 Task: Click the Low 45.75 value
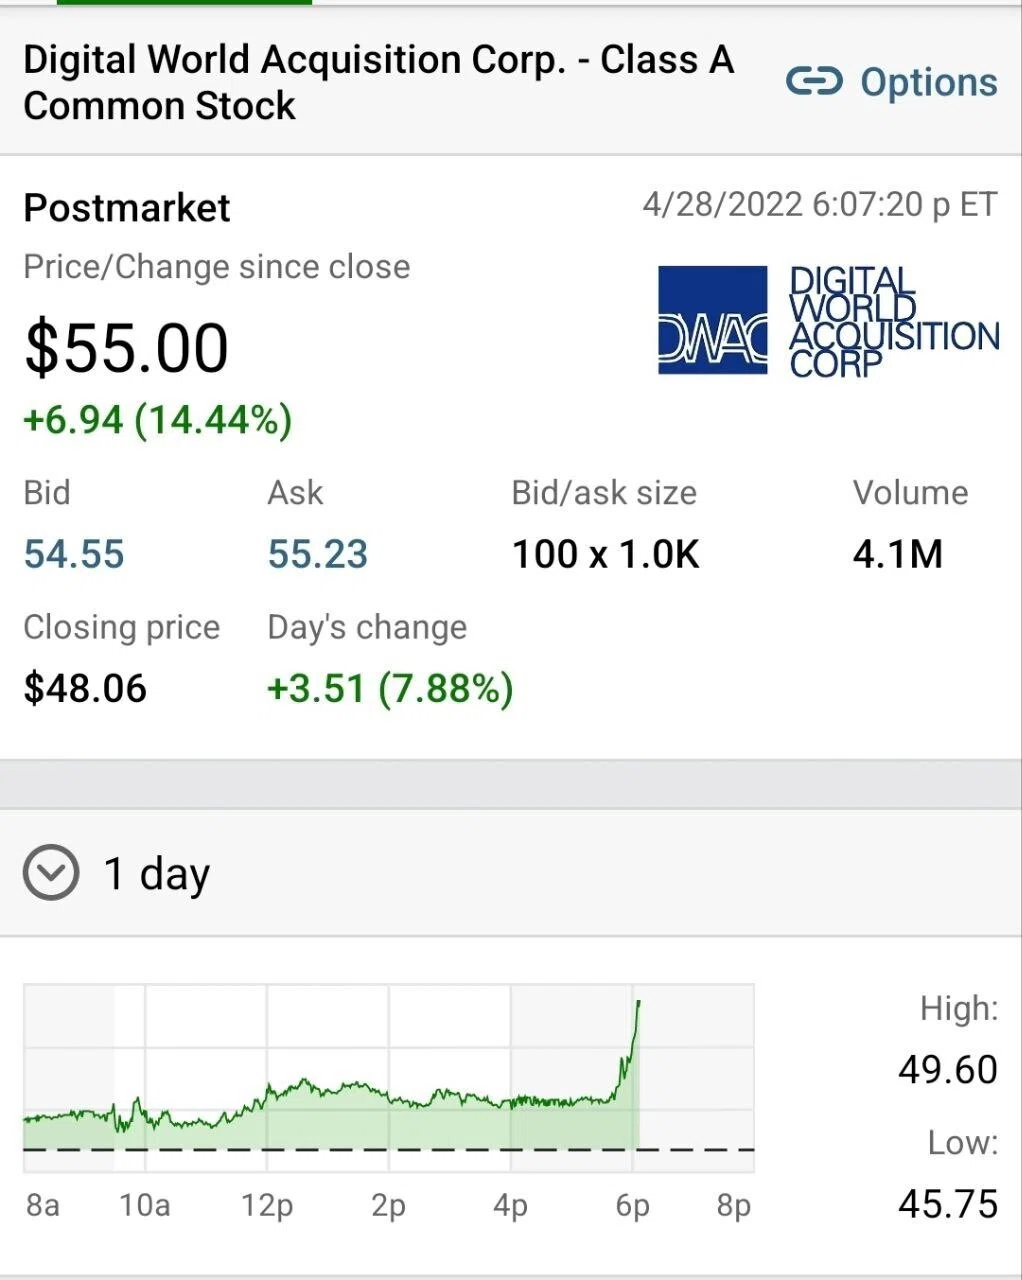(x=948, y=1203)
